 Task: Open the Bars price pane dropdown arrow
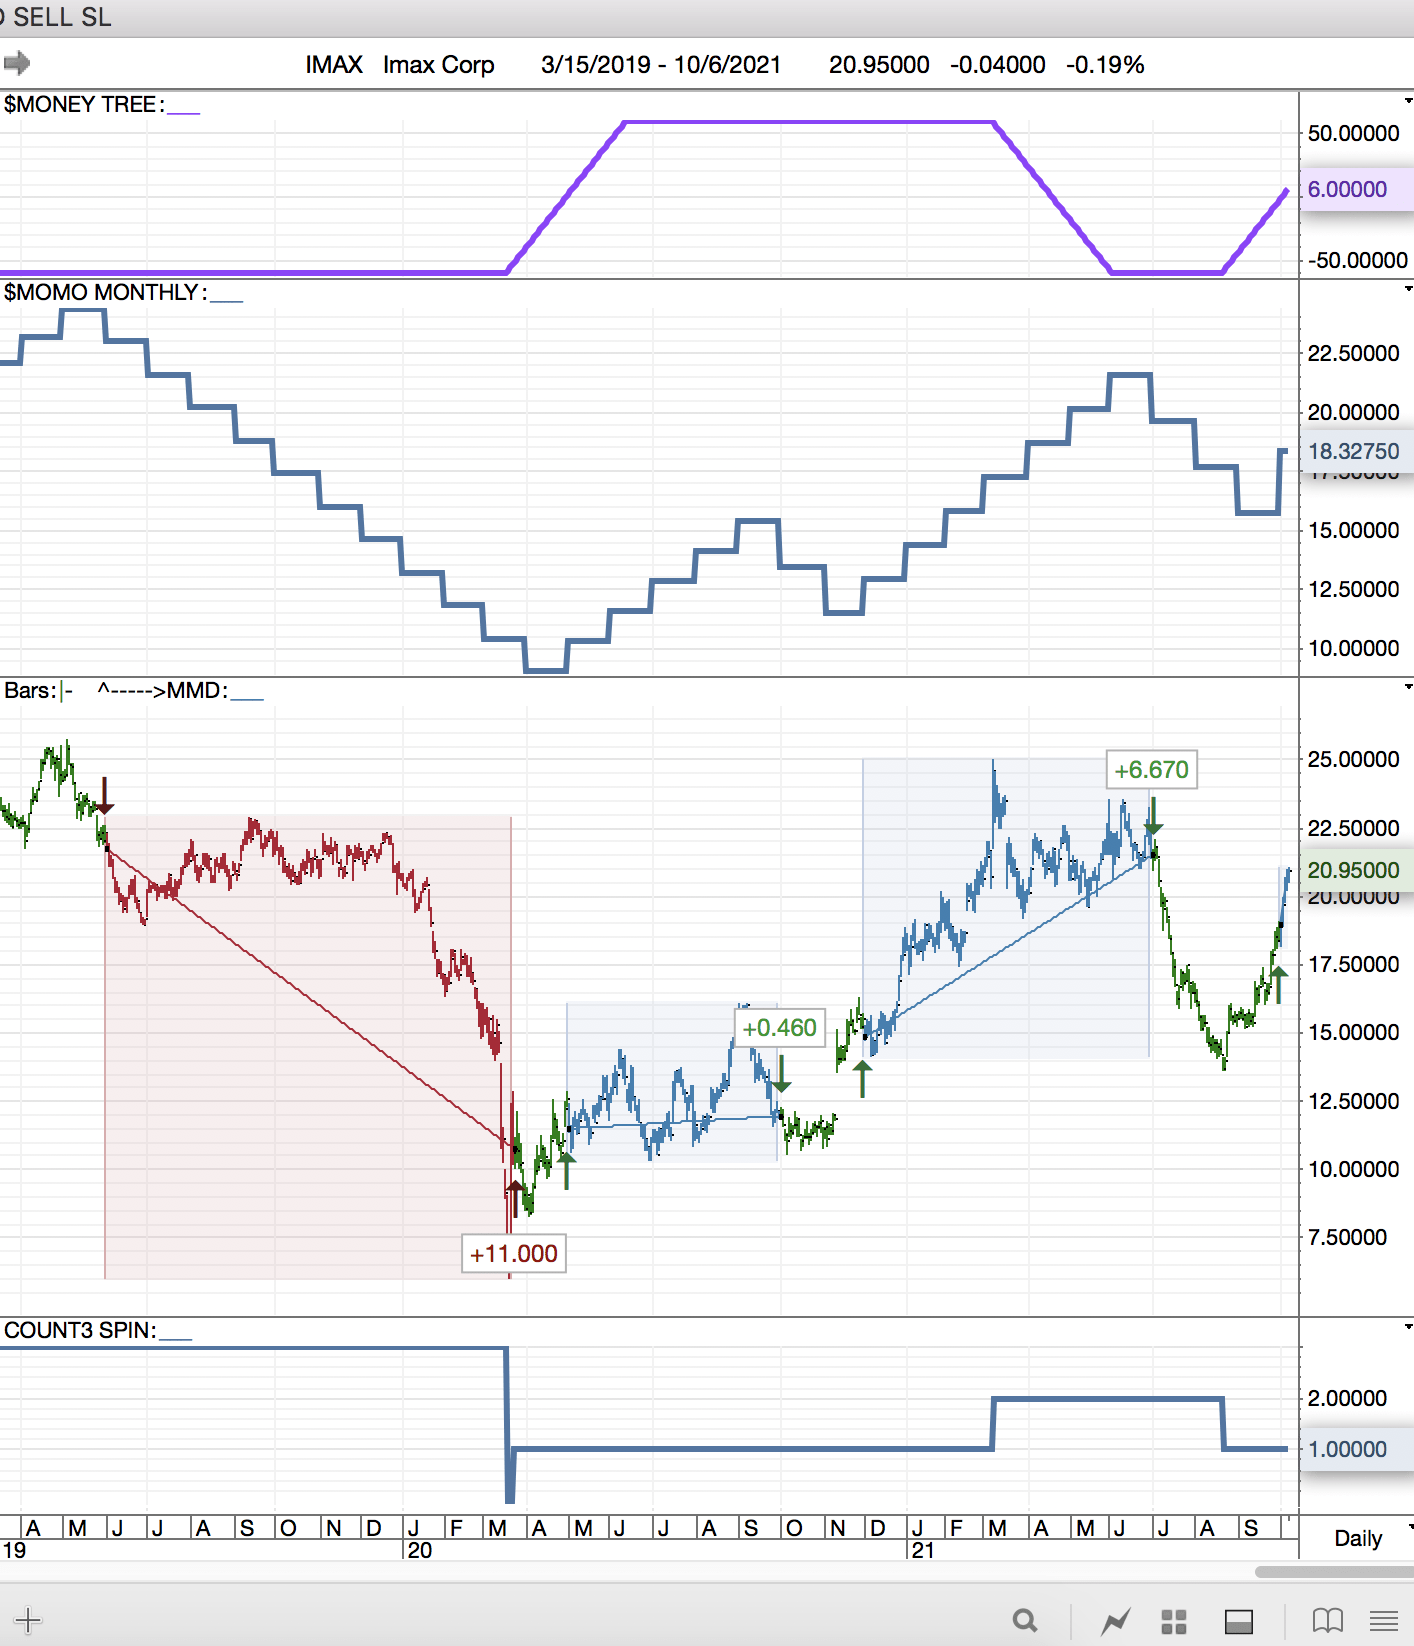tap(1408, 687)
